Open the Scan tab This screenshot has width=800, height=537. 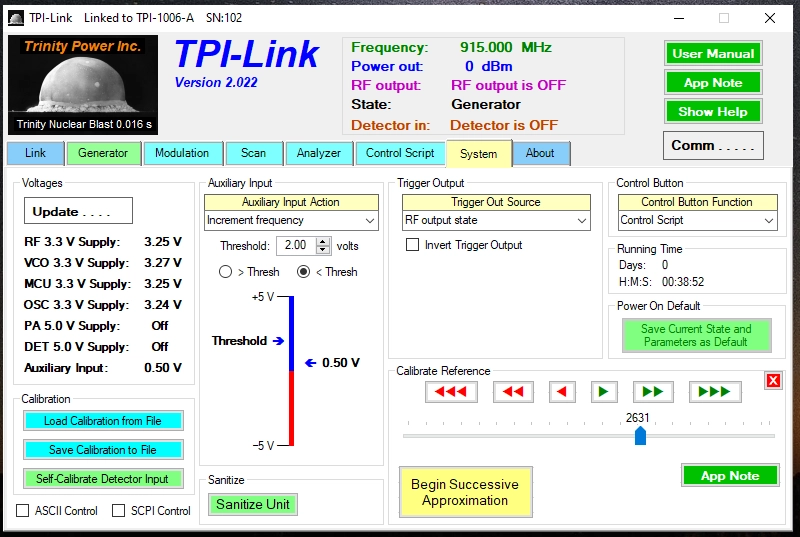(x=254, y=153)
